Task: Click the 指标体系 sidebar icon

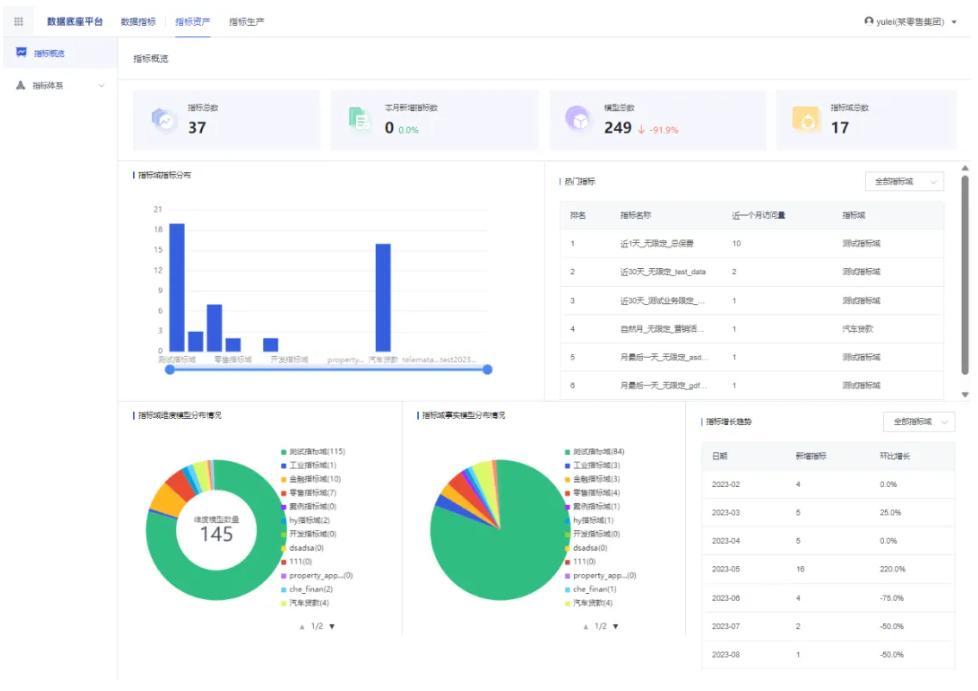Action: pyautogui.click(x=21, y=85)
